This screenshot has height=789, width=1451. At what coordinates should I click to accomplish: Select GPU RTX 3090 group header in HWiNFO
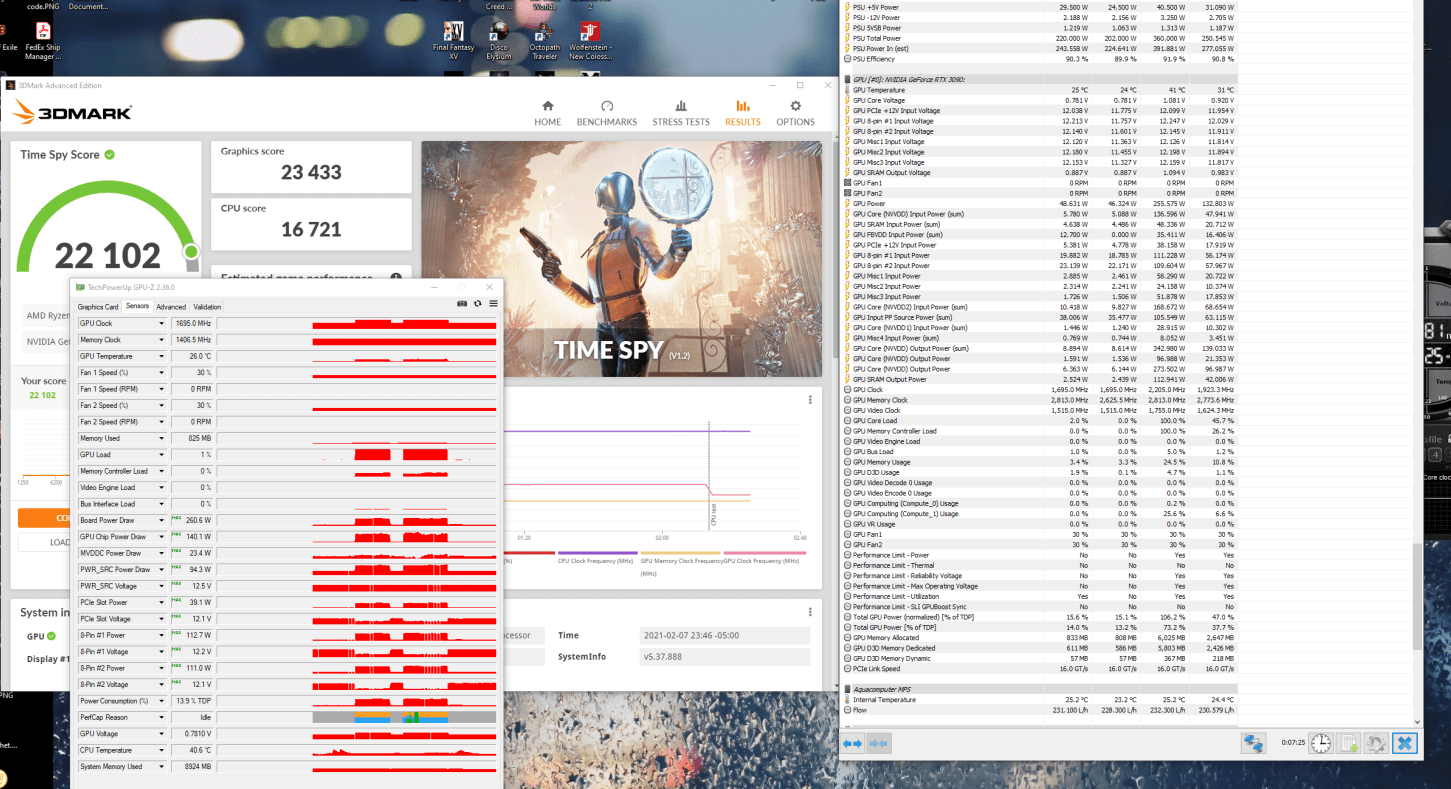(1041, 79)
